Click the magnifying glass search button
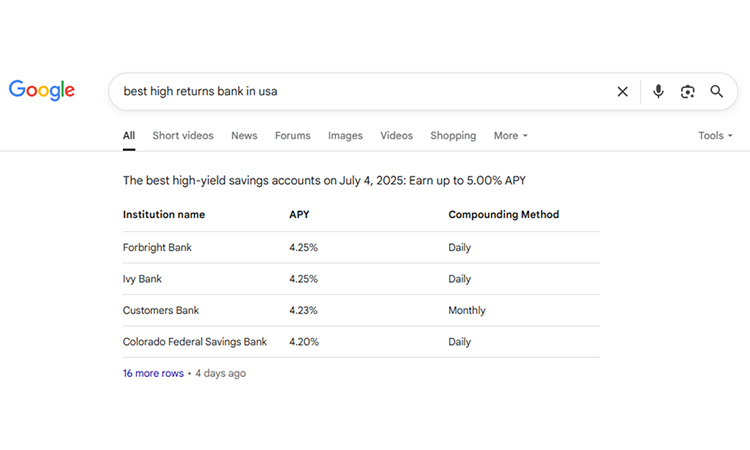The height and width of the screenshot is (450, 750). (x=717, y=91)
